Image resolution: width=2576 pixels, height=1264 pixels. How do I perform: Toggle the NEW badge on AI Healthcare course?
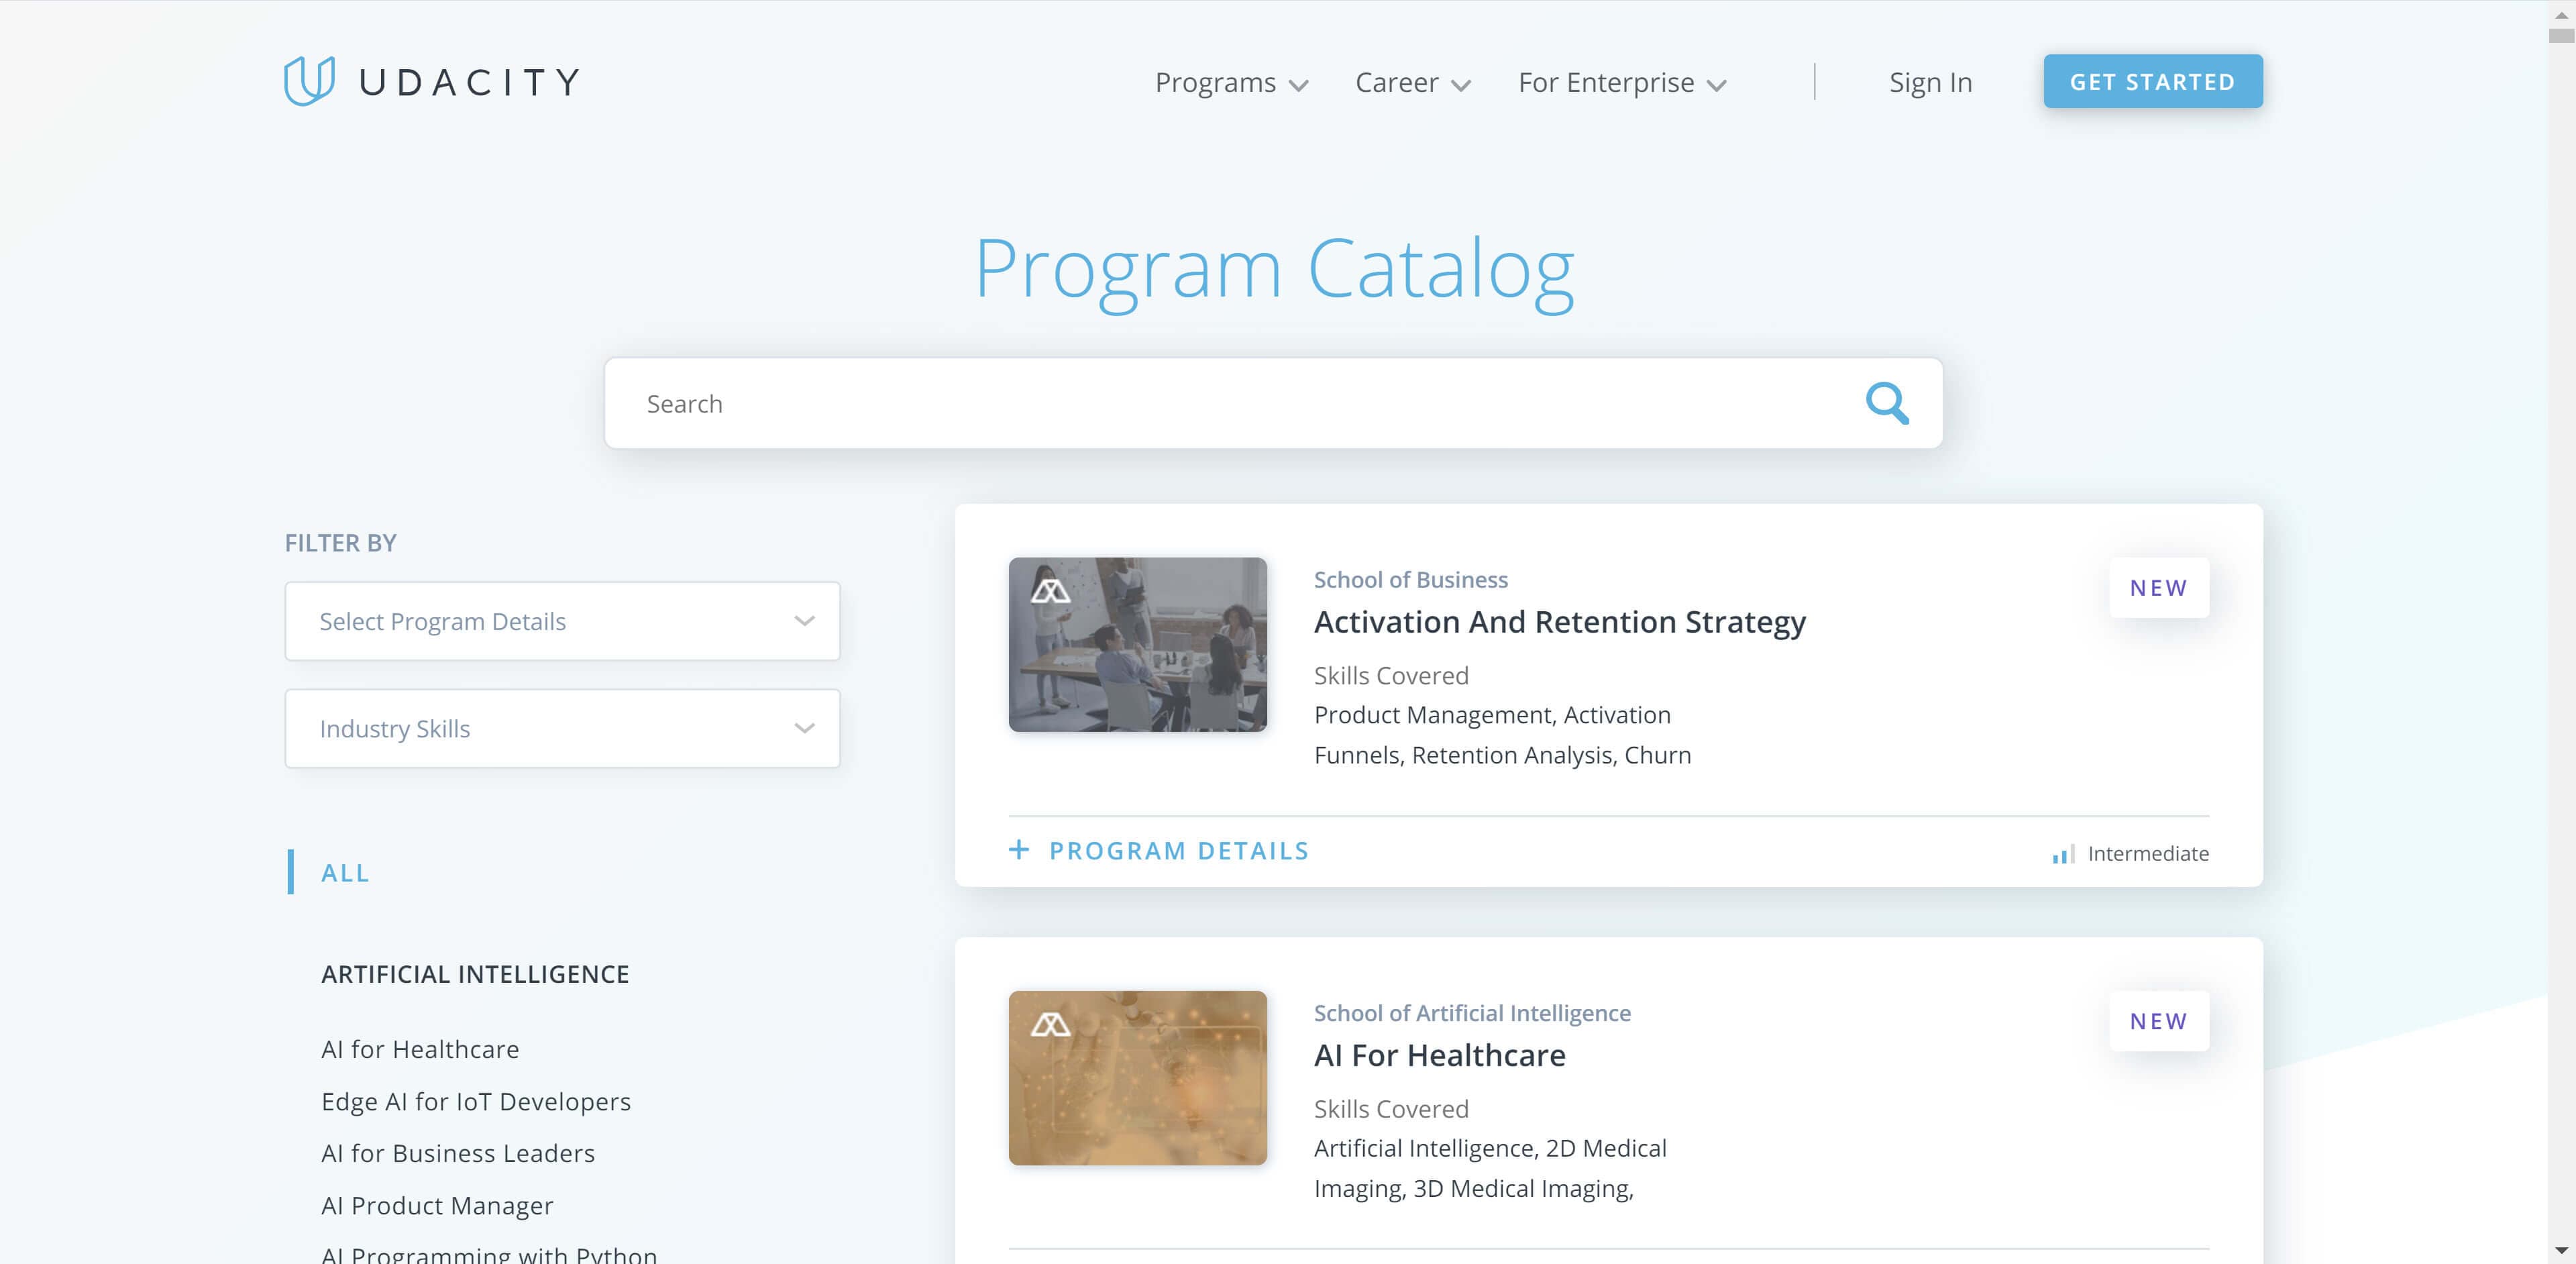coord(2157,1020)
